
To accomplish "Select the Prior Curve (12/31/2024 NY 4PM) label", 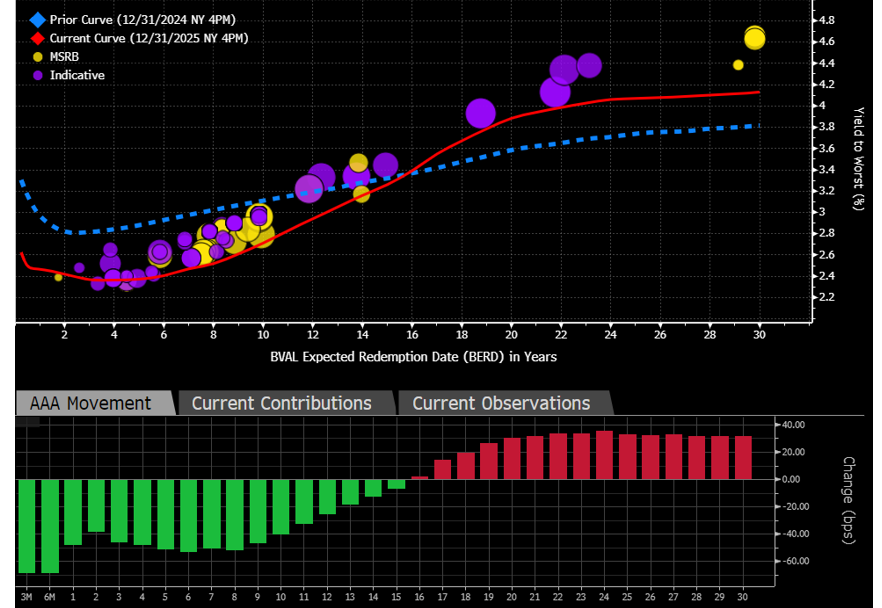I will pos(143,20).
